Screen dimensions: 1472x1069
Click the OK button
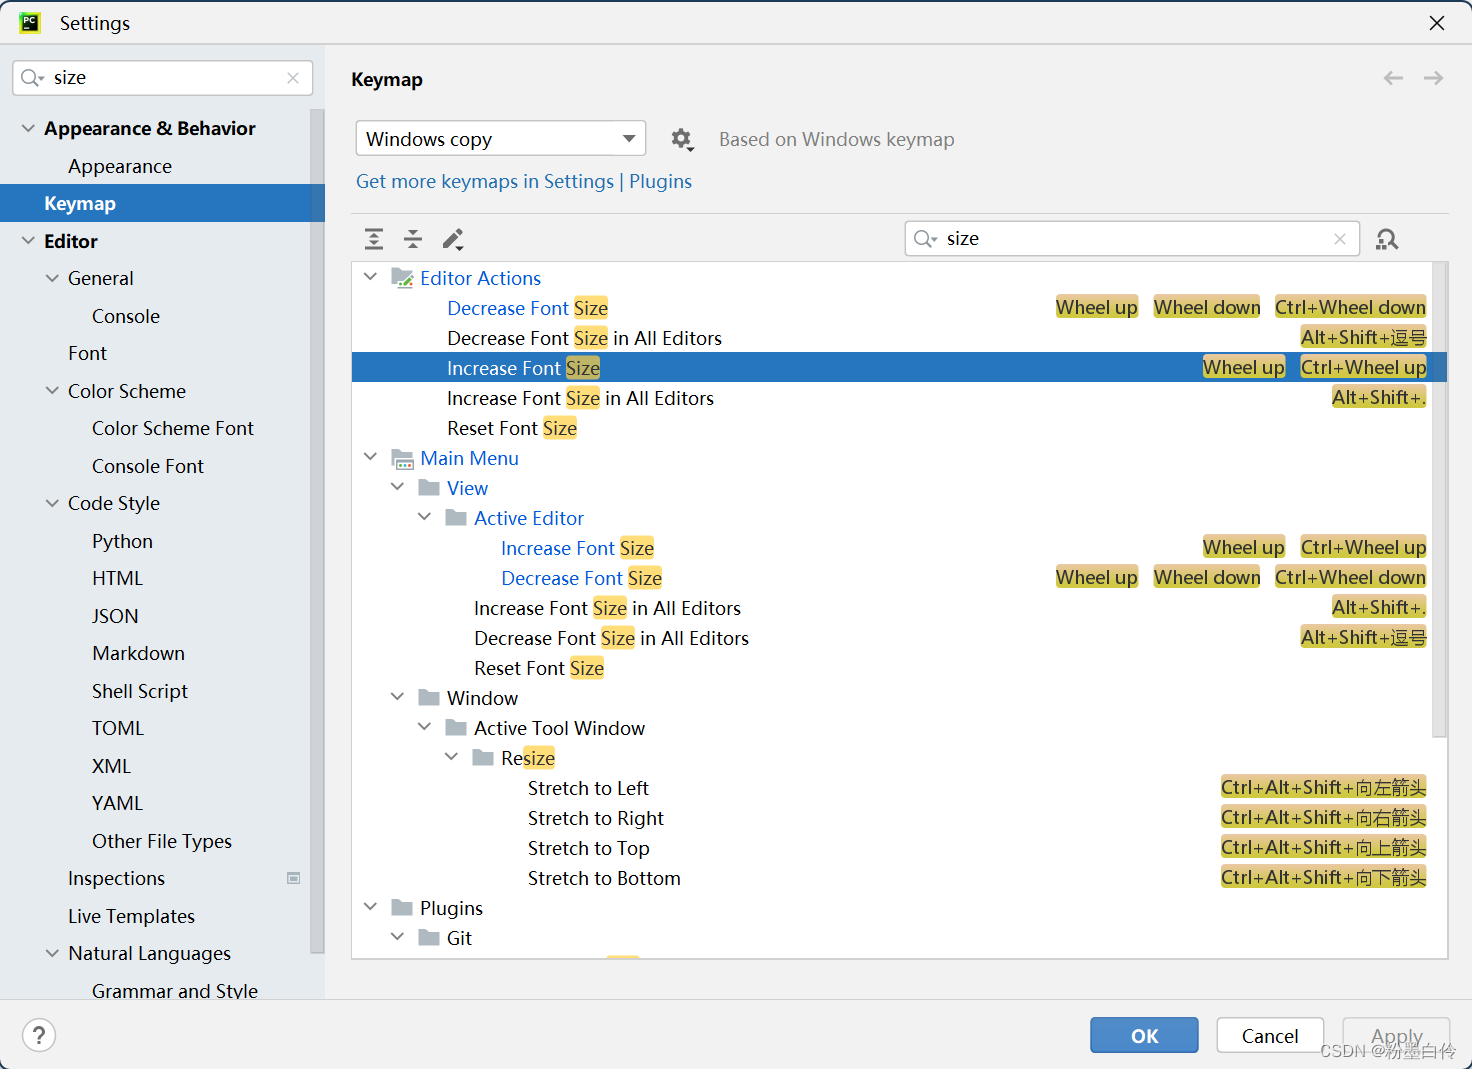1144,1035
